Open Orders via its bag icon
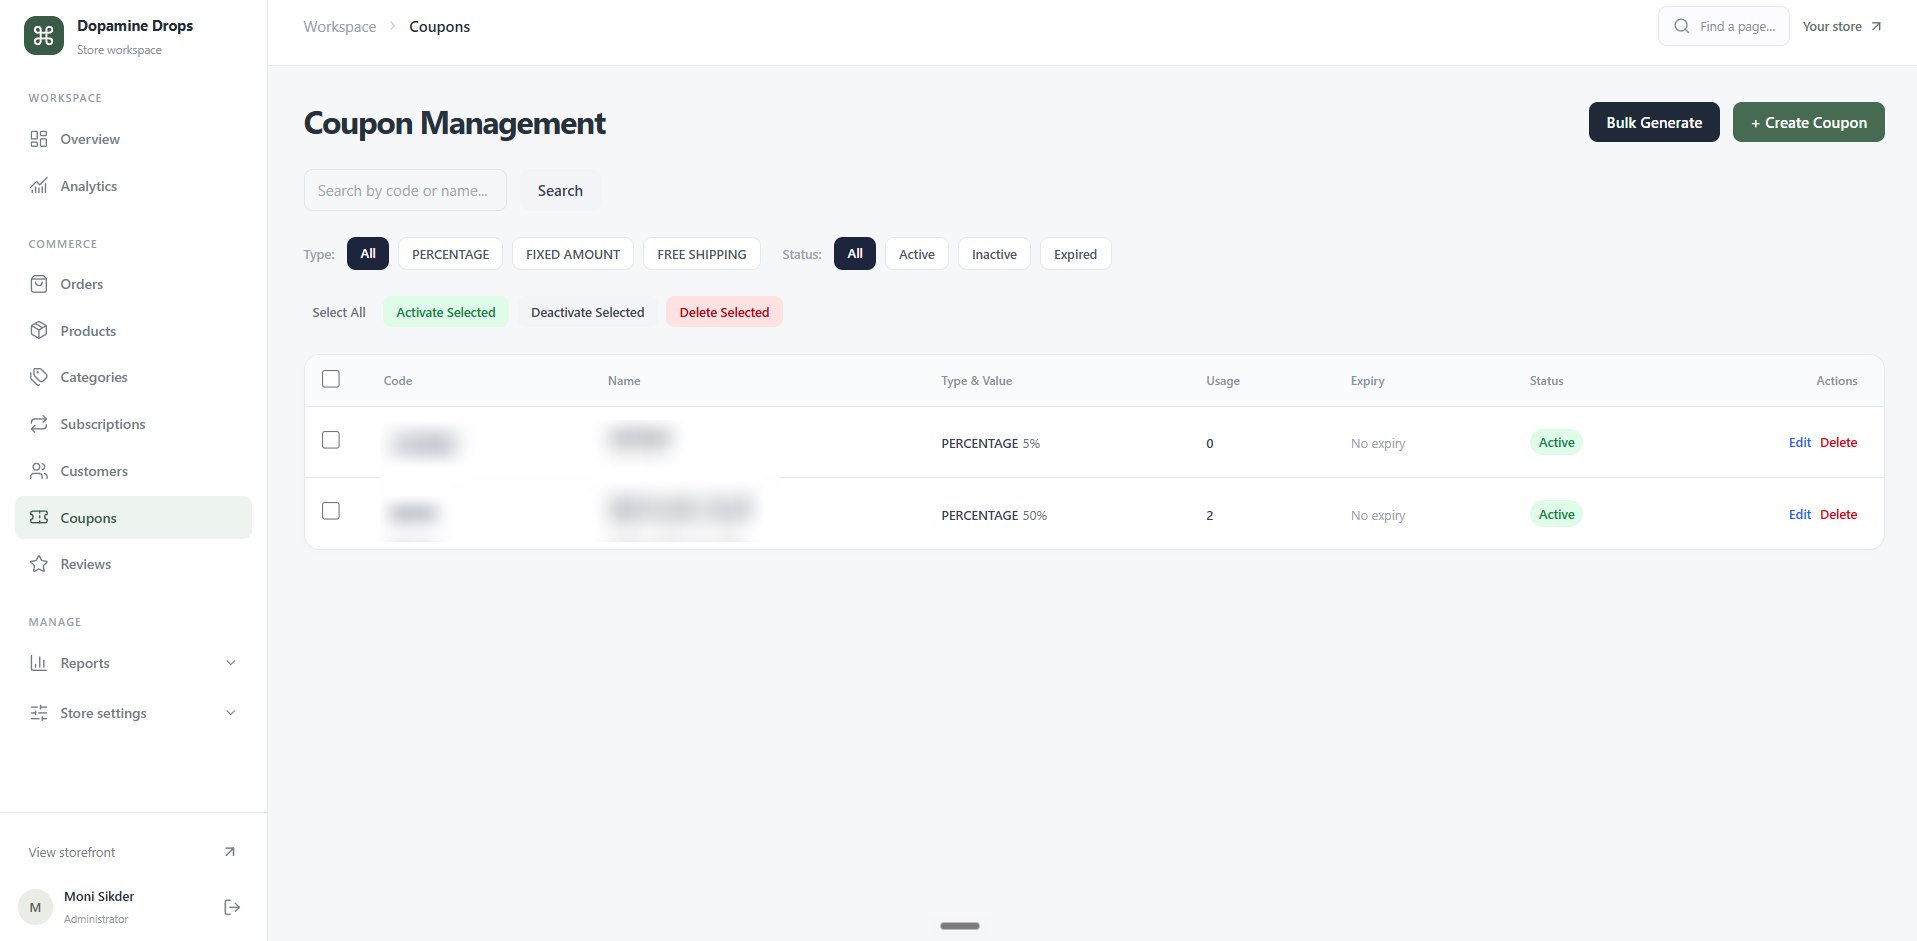The width and height of the screenshot is (1917, 941). 39,284
